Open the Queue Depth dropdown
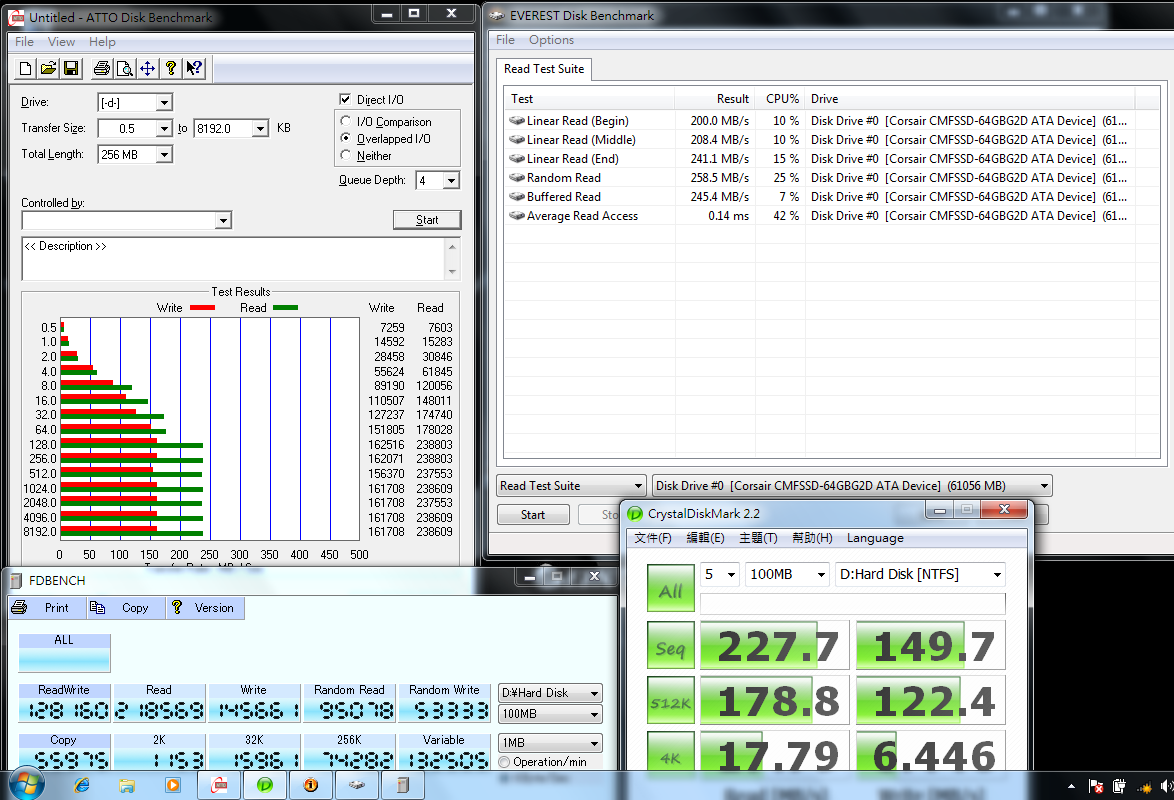1174x800 pixels. point(451,181)
